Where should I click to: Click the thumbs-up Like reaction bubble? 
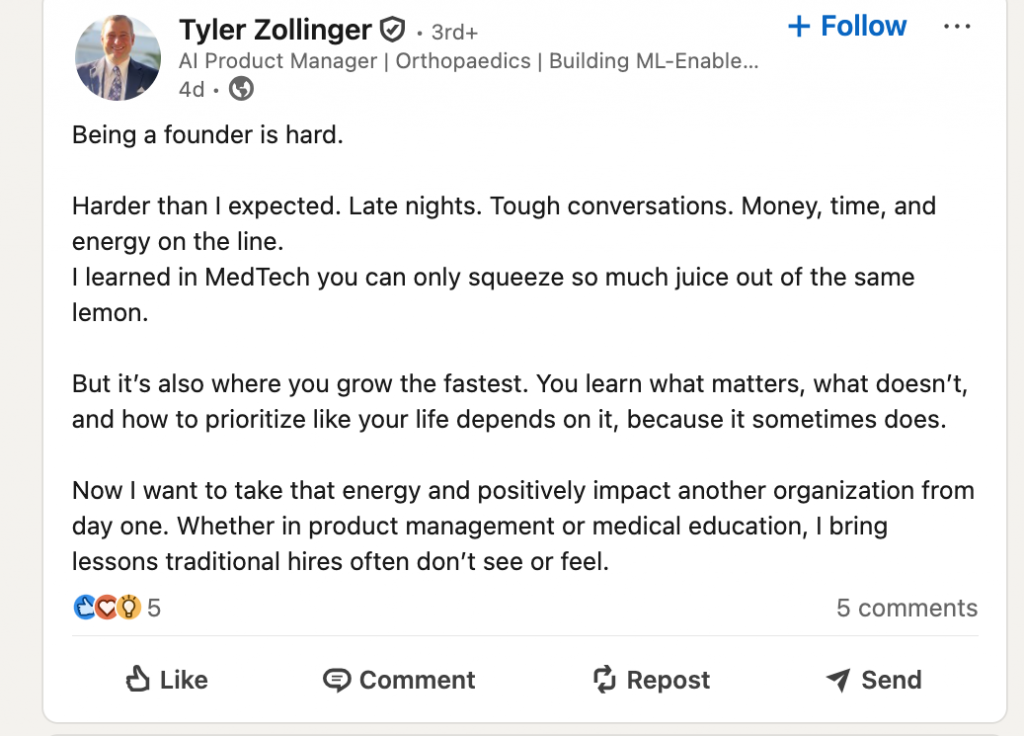[86, 607]
